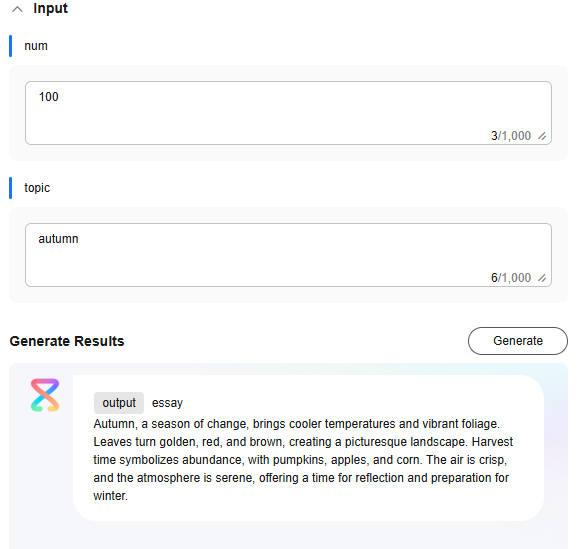
Task: Click the word winter in the essay
Action: point(110,496)
